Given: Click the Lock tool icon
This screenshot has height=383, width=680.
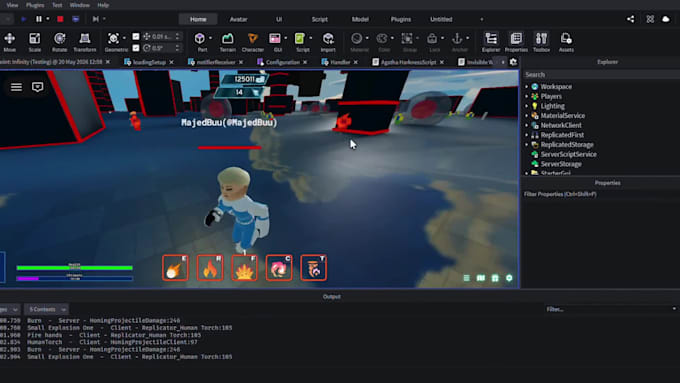Looking at the screenshot, I should [x=432, y=39].
